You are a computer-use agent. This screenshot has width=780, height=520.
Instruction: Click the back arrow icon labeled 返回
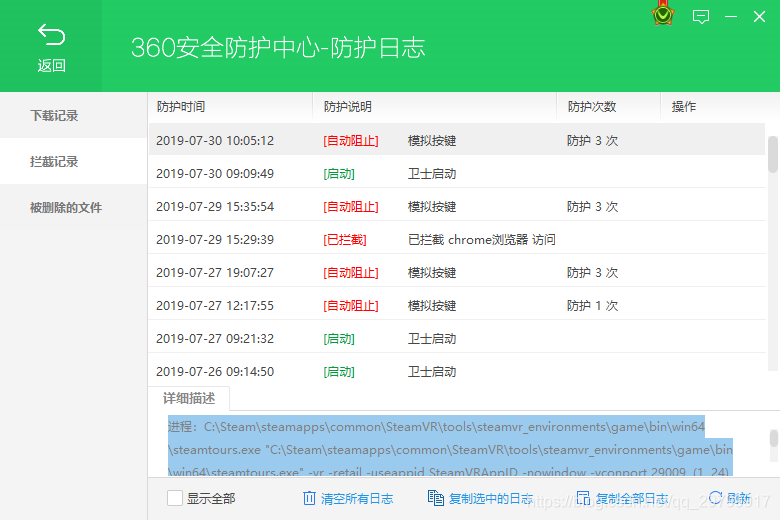point(51,35)
